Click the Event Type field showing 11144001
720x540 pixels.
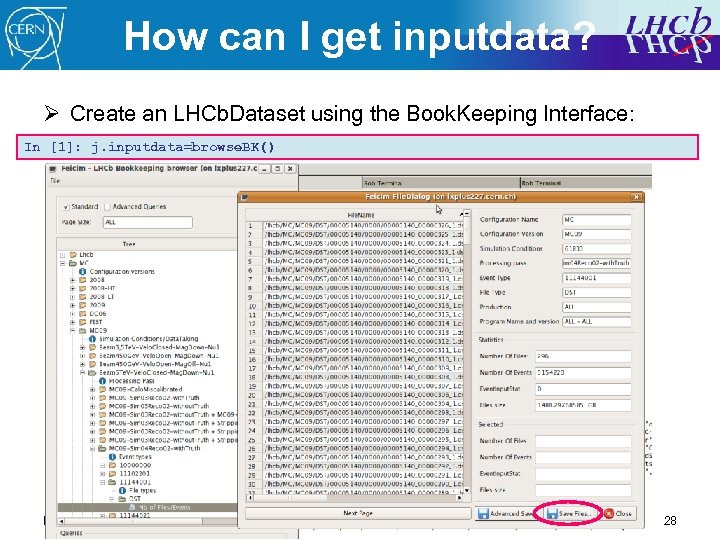[x=596, y=278]
